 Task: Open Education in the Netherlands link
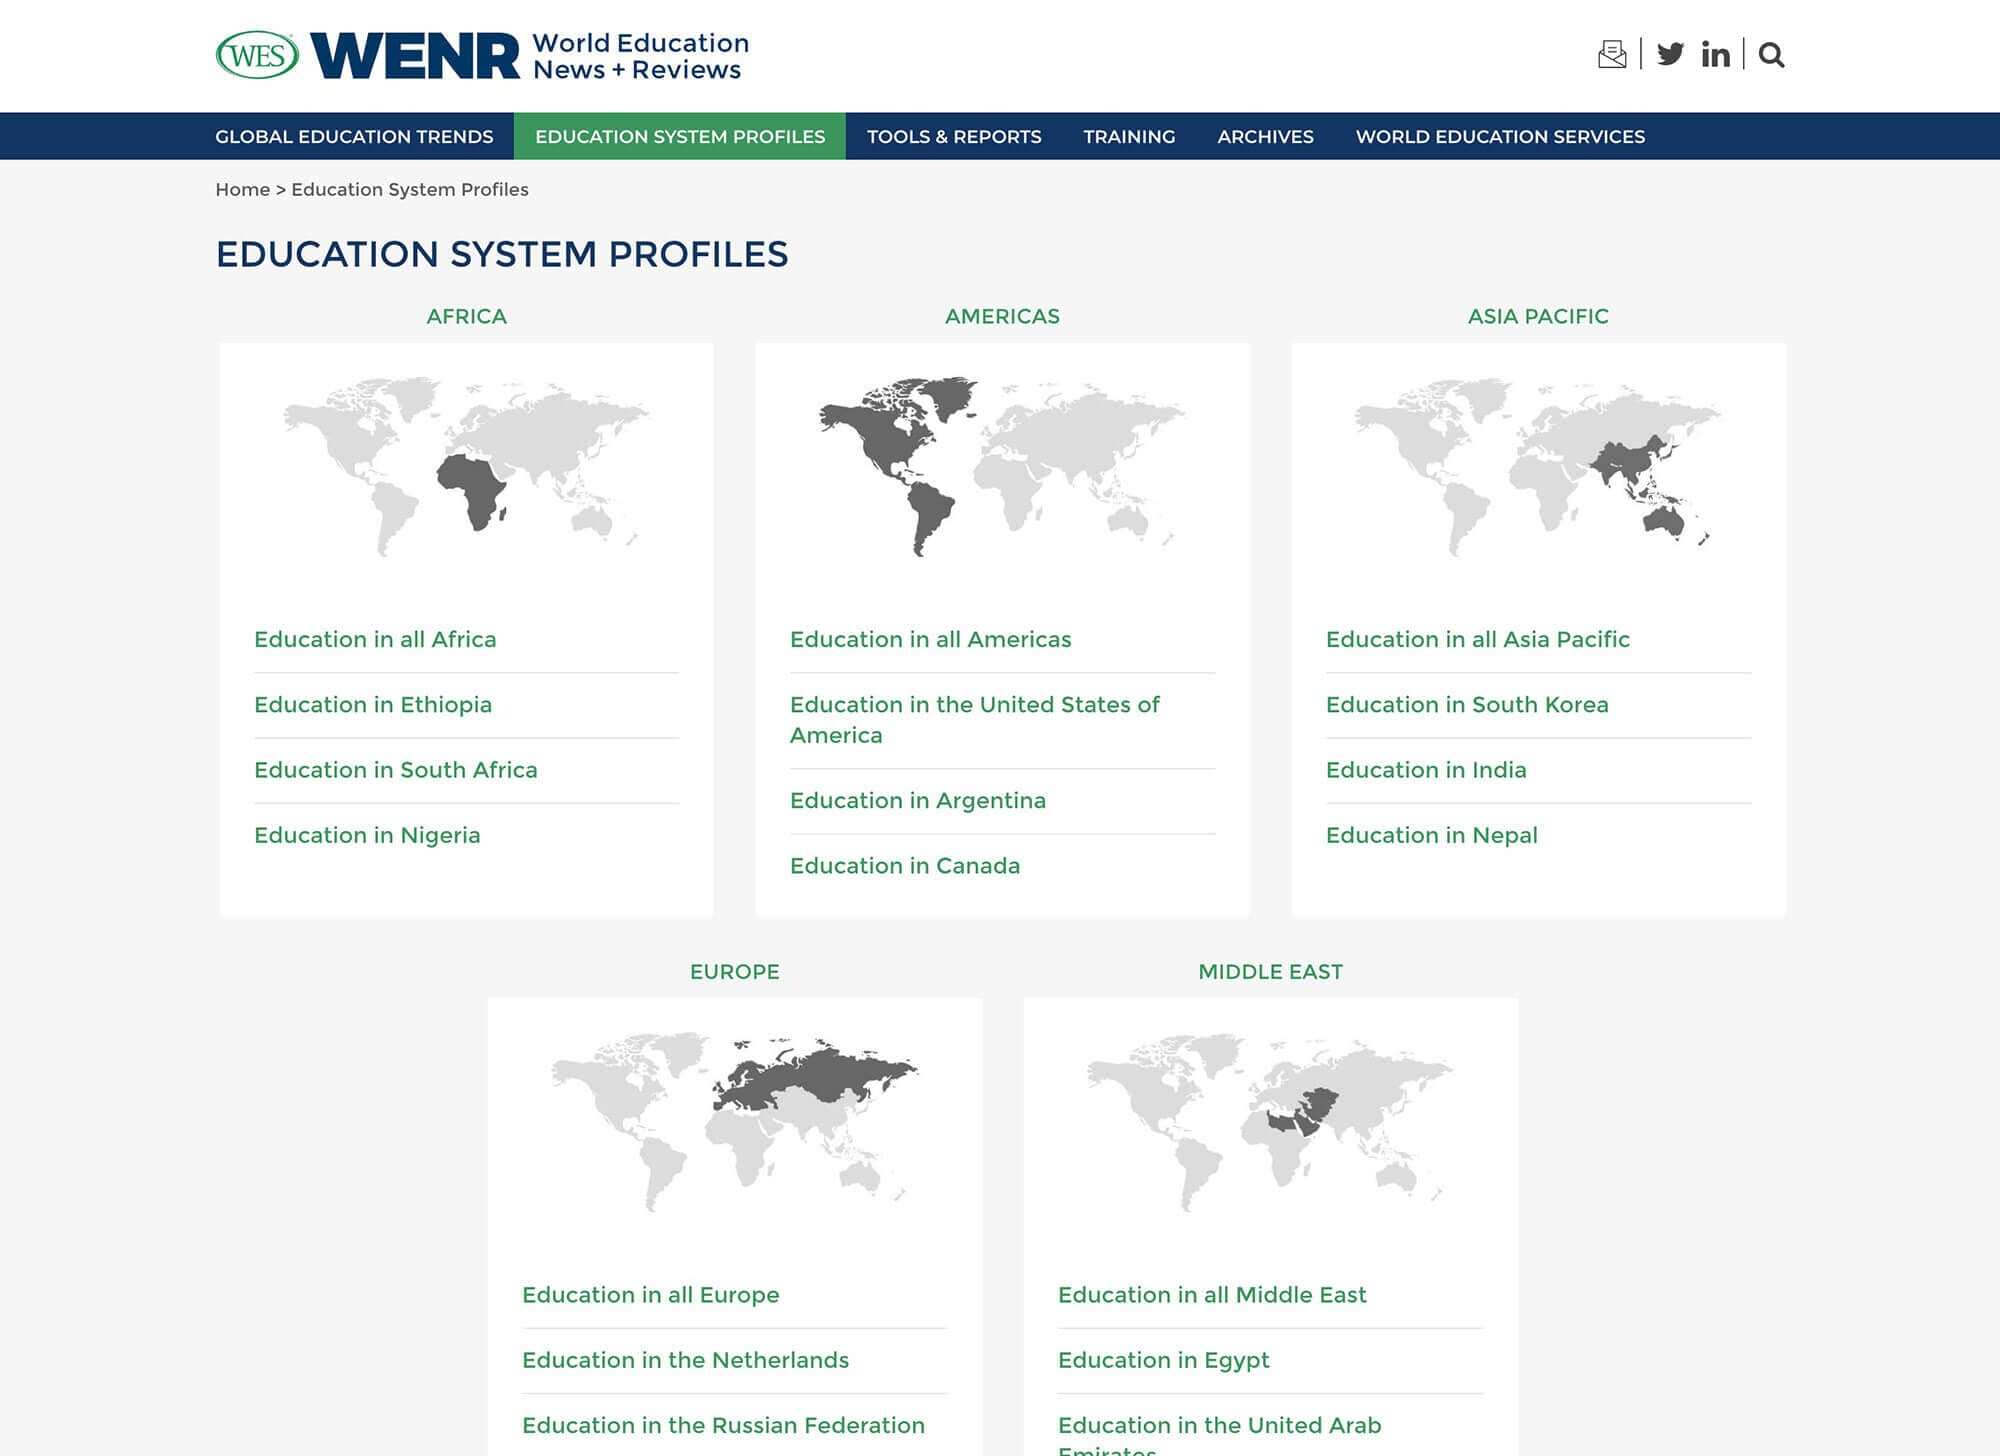pos(685,1360)
